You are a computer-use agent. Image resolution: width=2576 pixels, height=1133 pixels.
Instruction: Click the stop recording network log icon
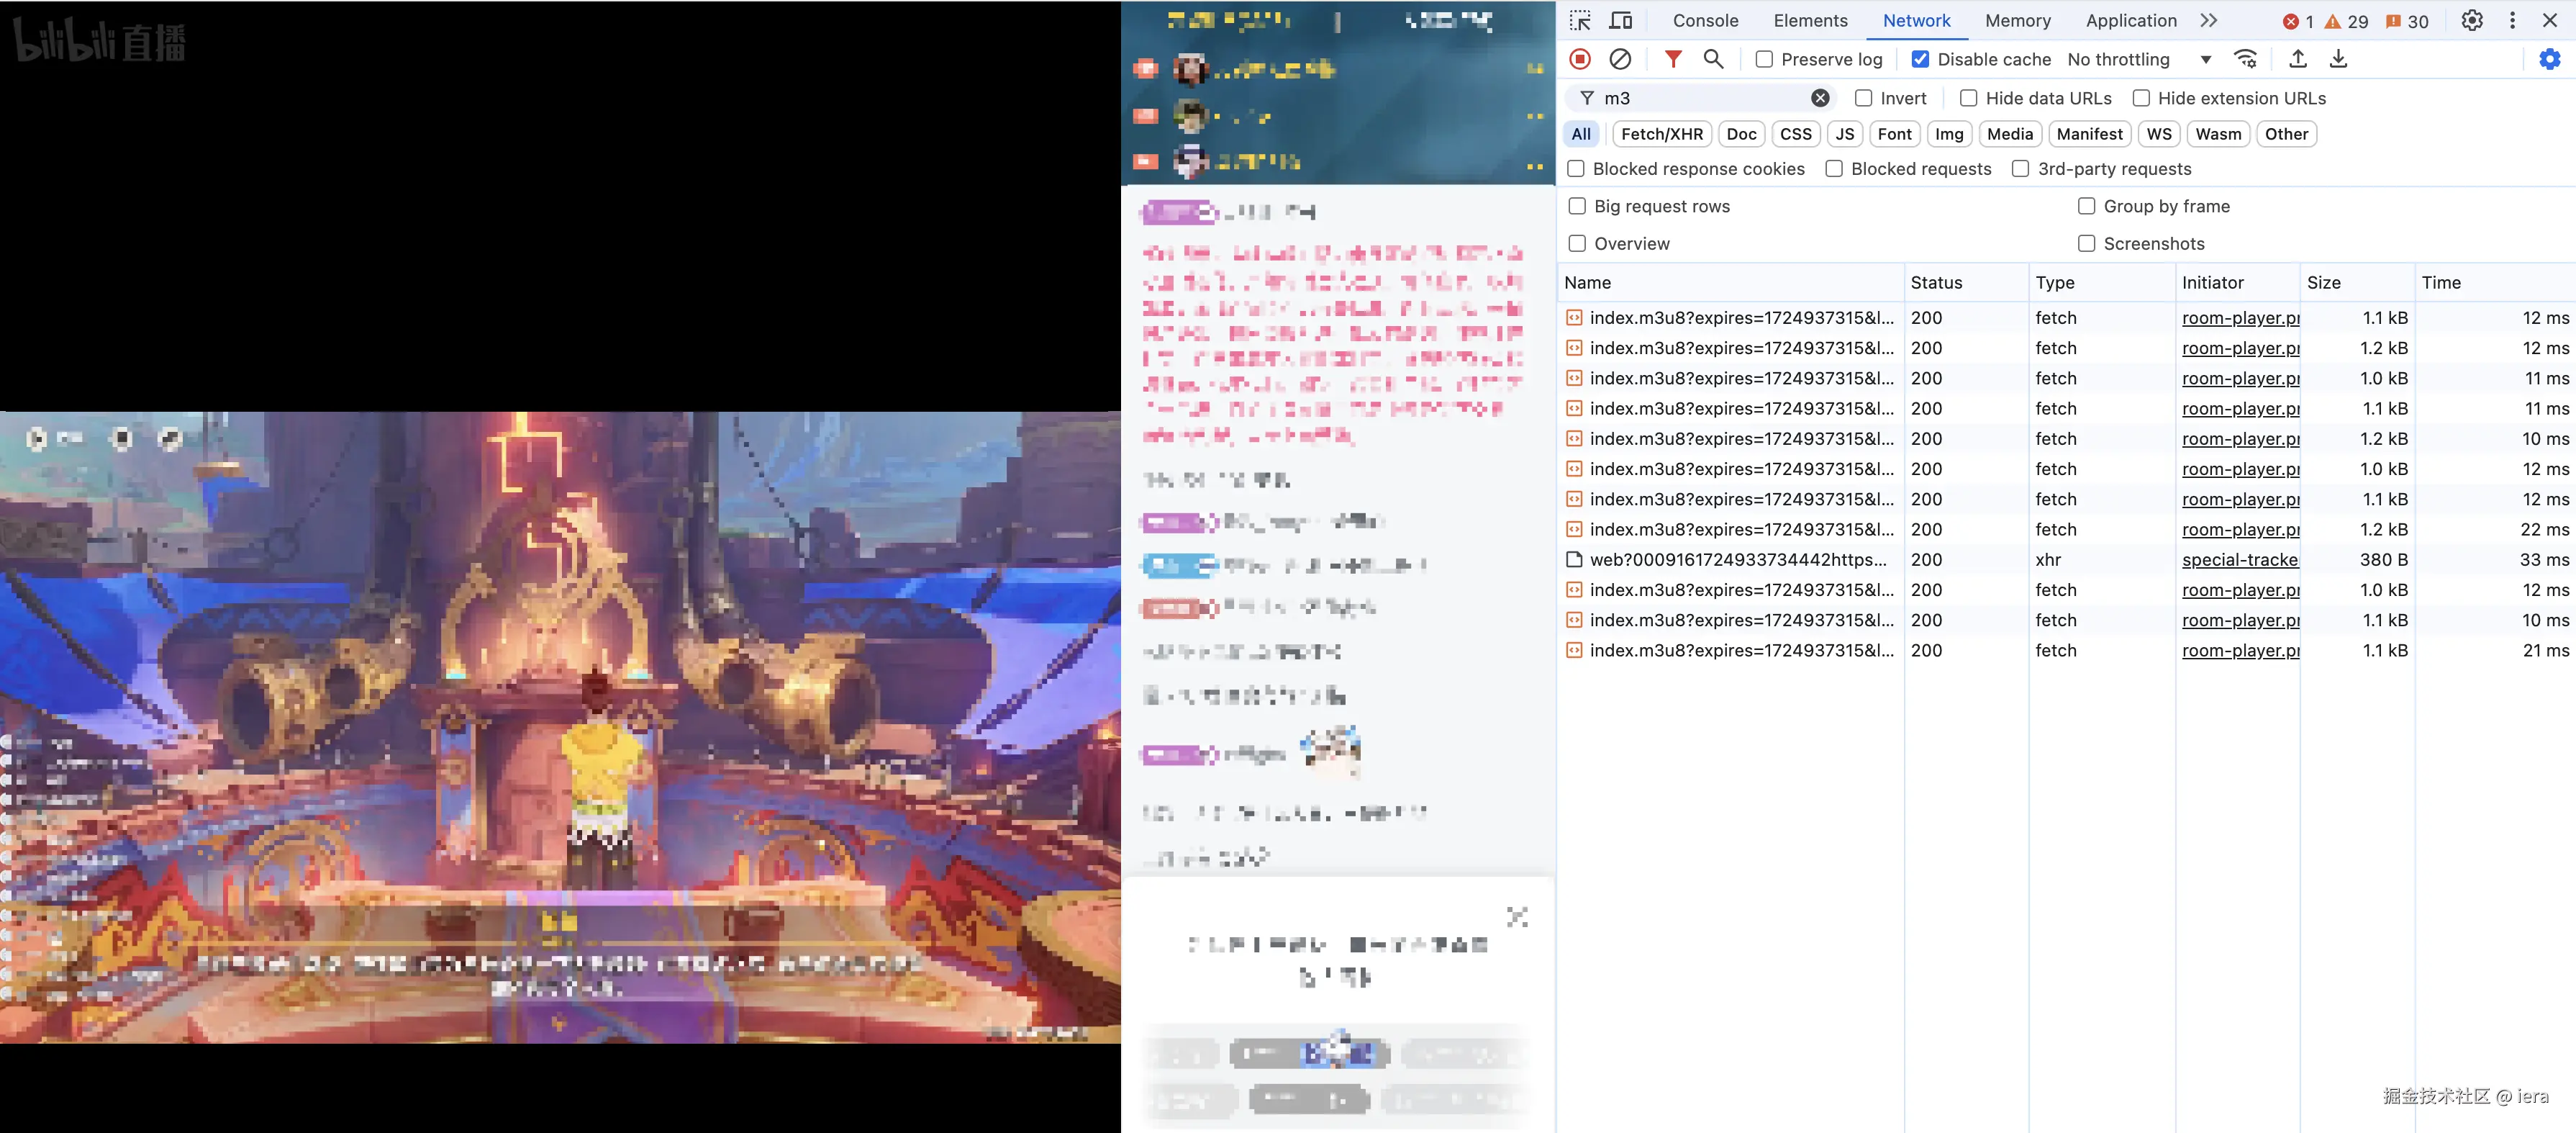click(x=1580, y=59)
